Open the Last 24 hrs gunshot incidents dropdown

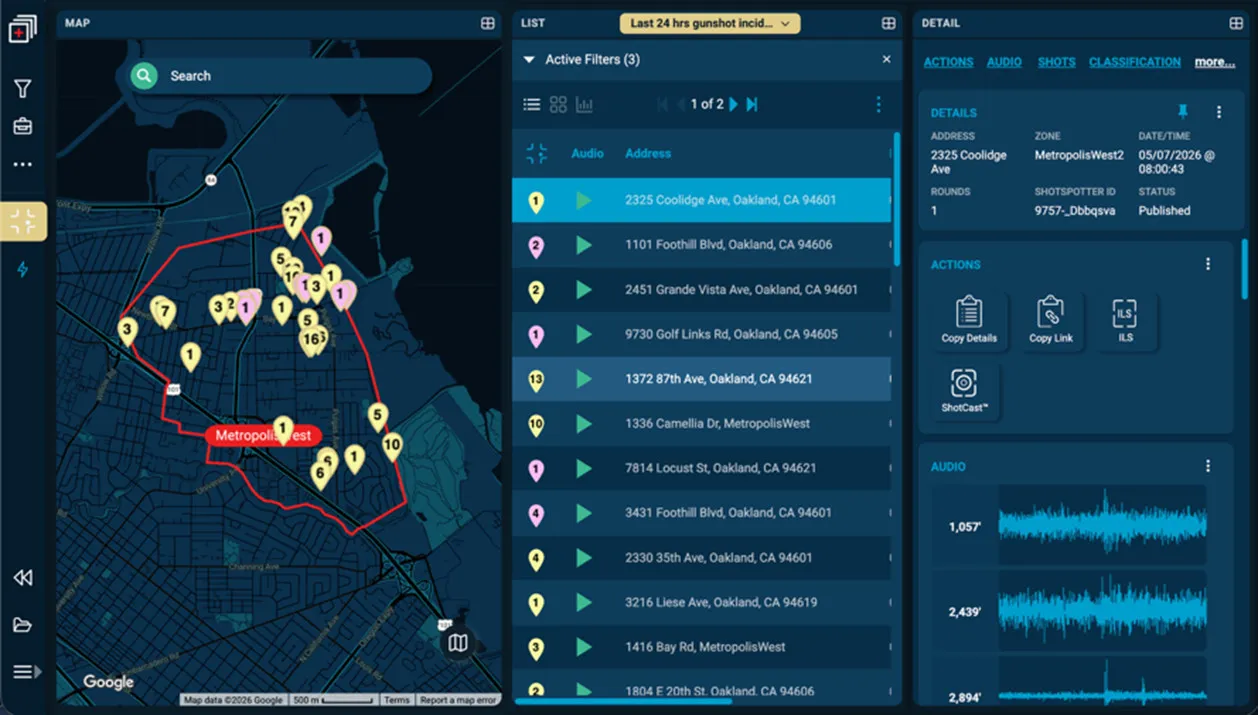click(x=710, y=23)
